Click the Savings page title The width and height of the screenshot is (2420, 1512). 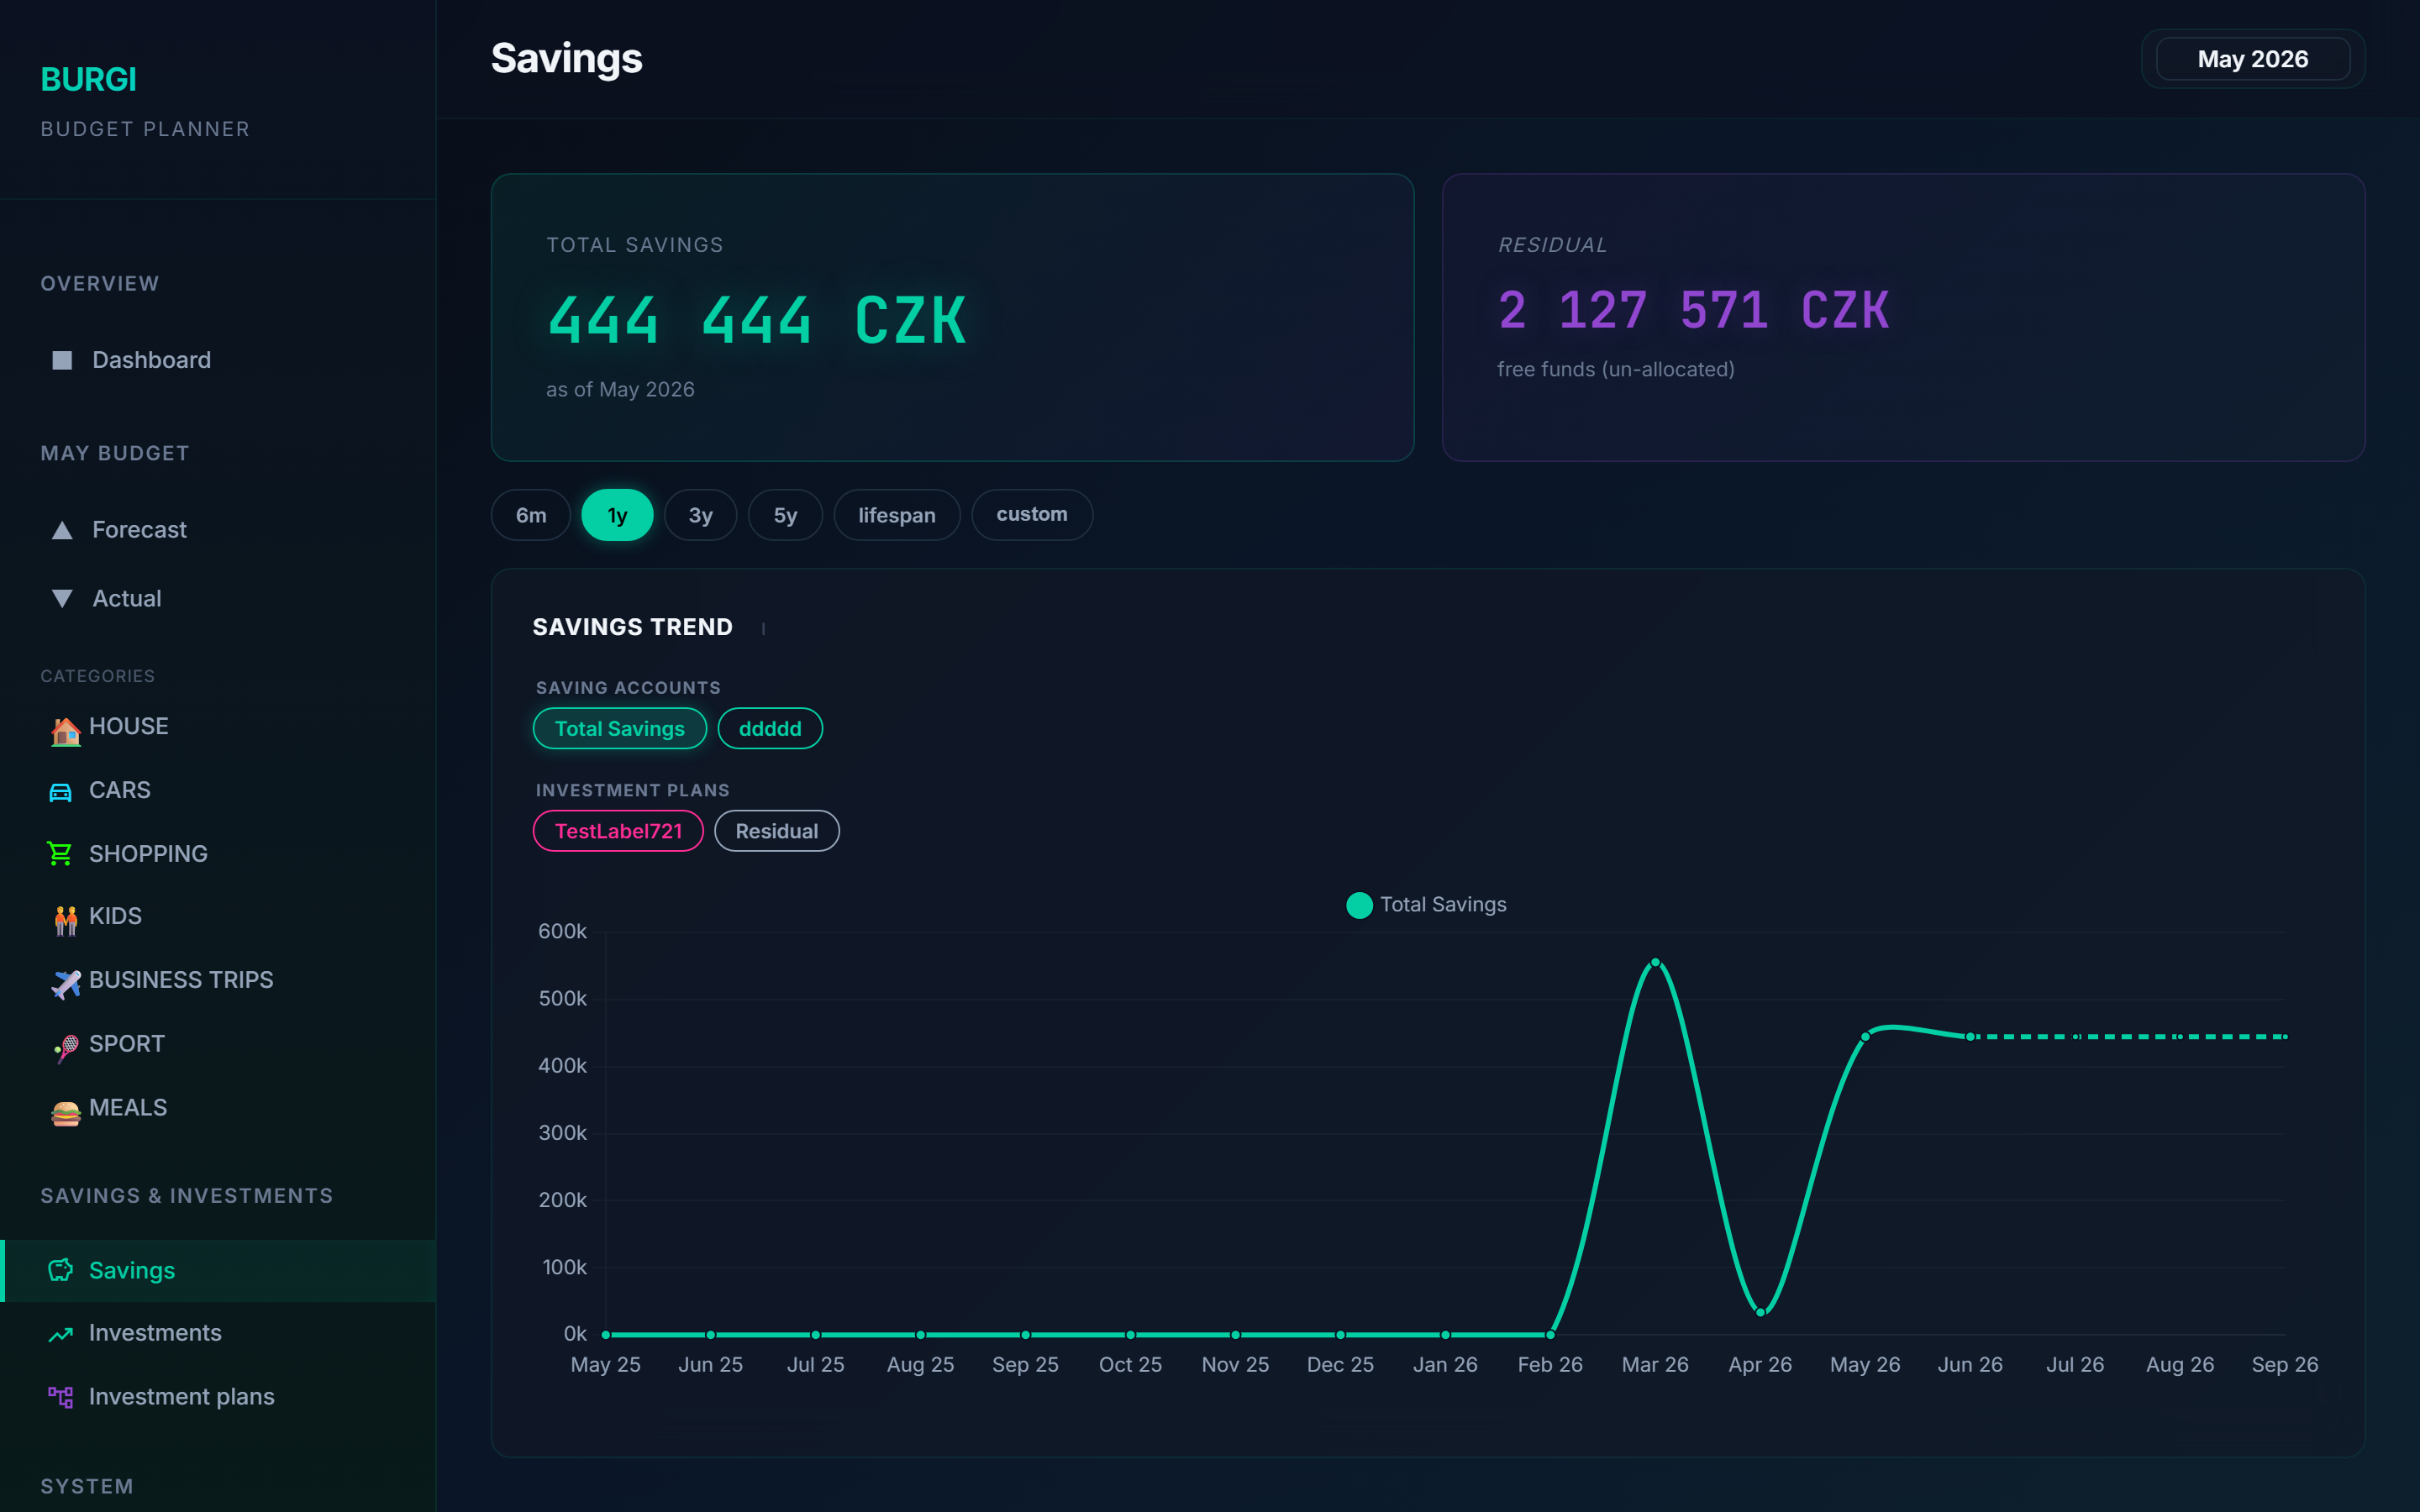click(x=567, y=59)
